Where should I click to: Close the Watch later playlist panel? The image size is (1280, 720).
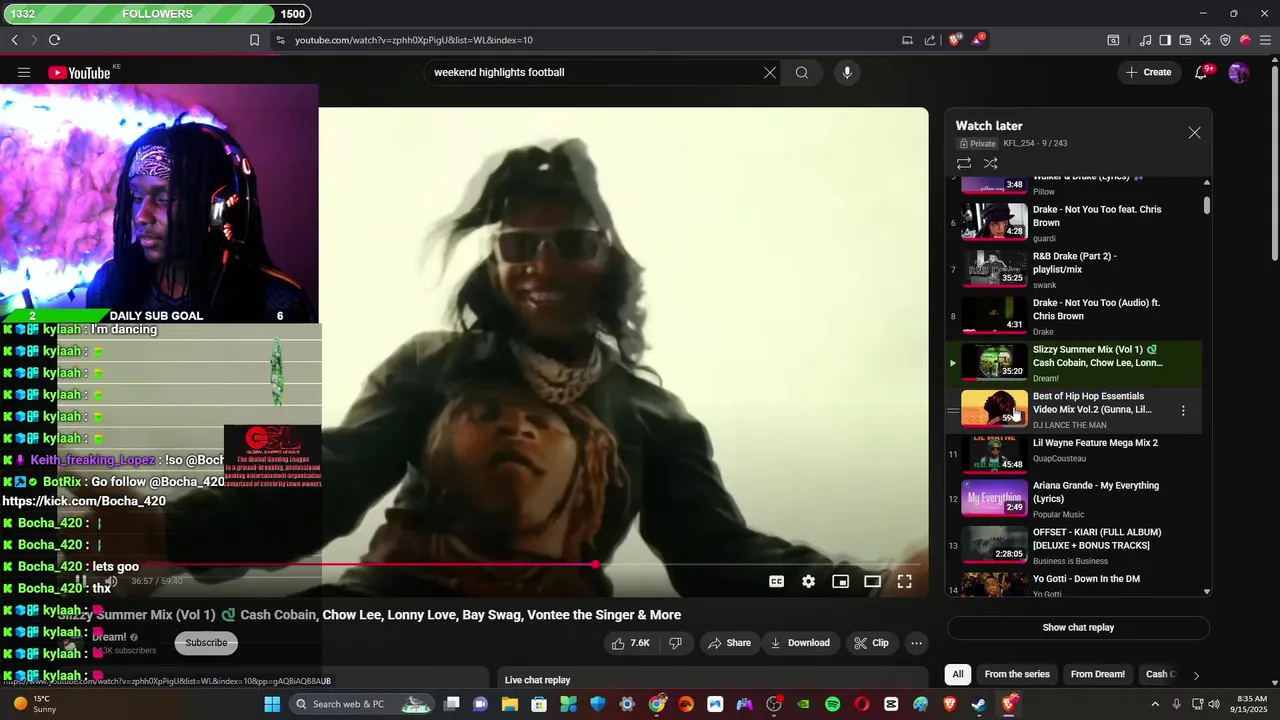[1194, 133]
